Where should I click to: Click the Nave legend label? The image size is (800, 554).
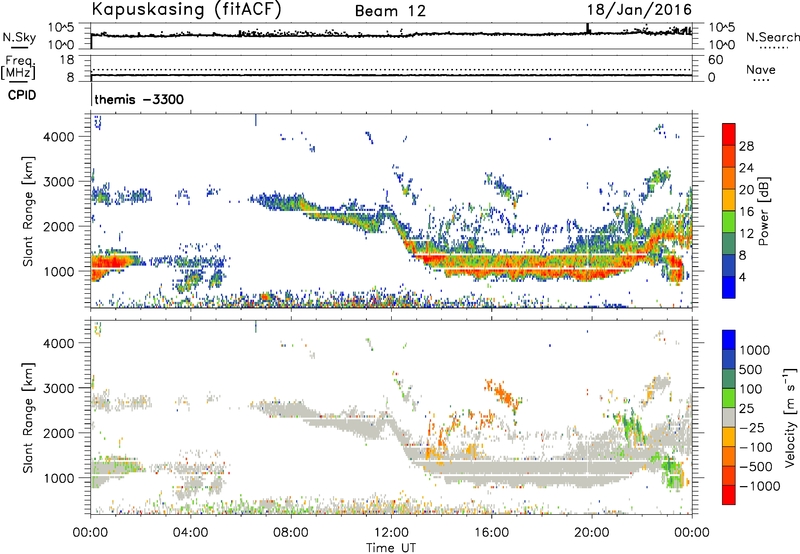761,69
